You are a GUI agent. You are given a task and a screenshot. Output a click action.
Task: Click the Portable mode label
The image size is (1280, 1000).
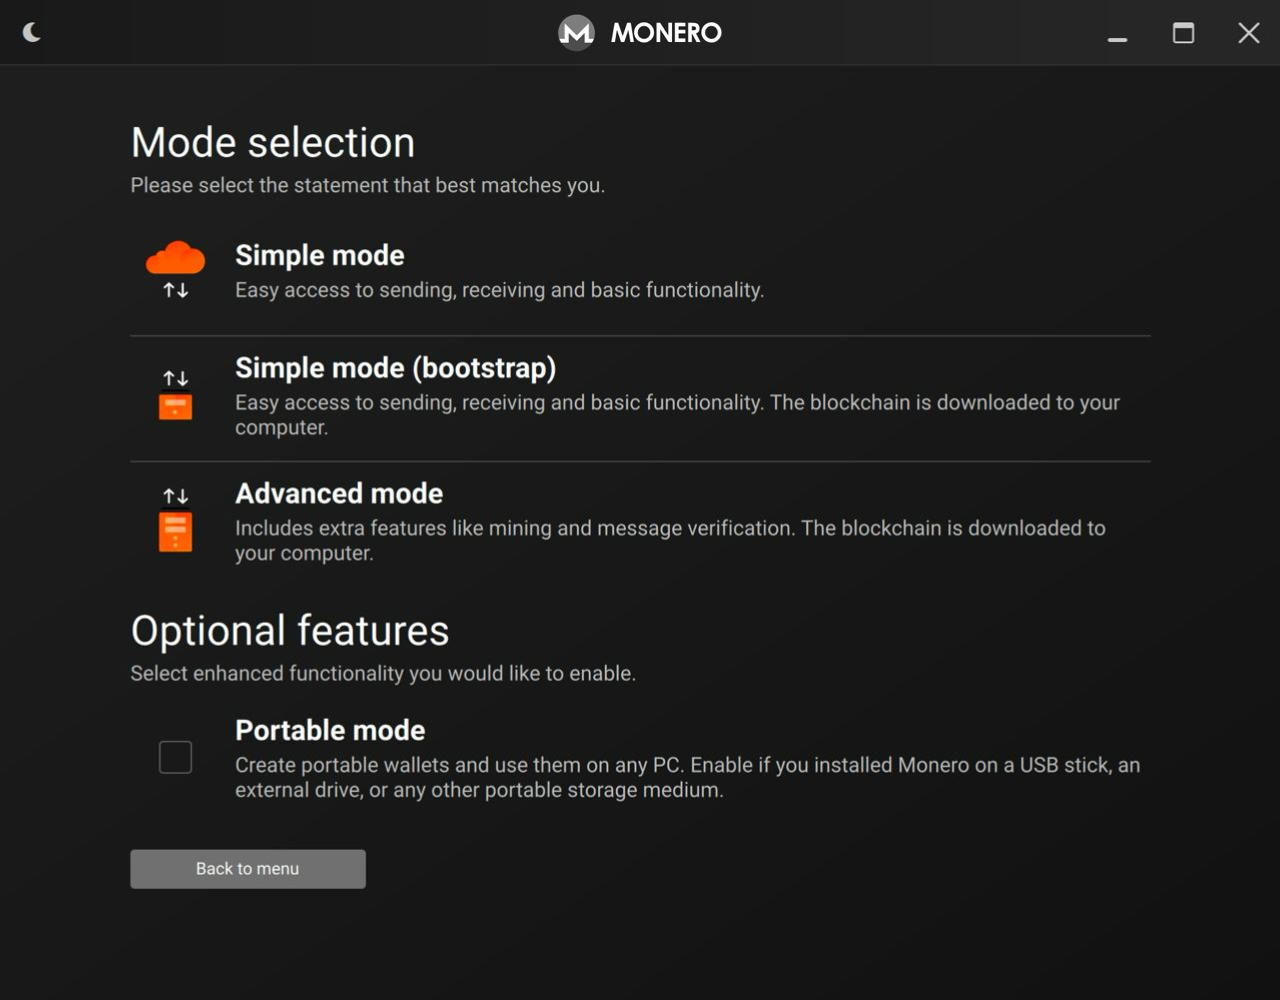coord(330,730)
